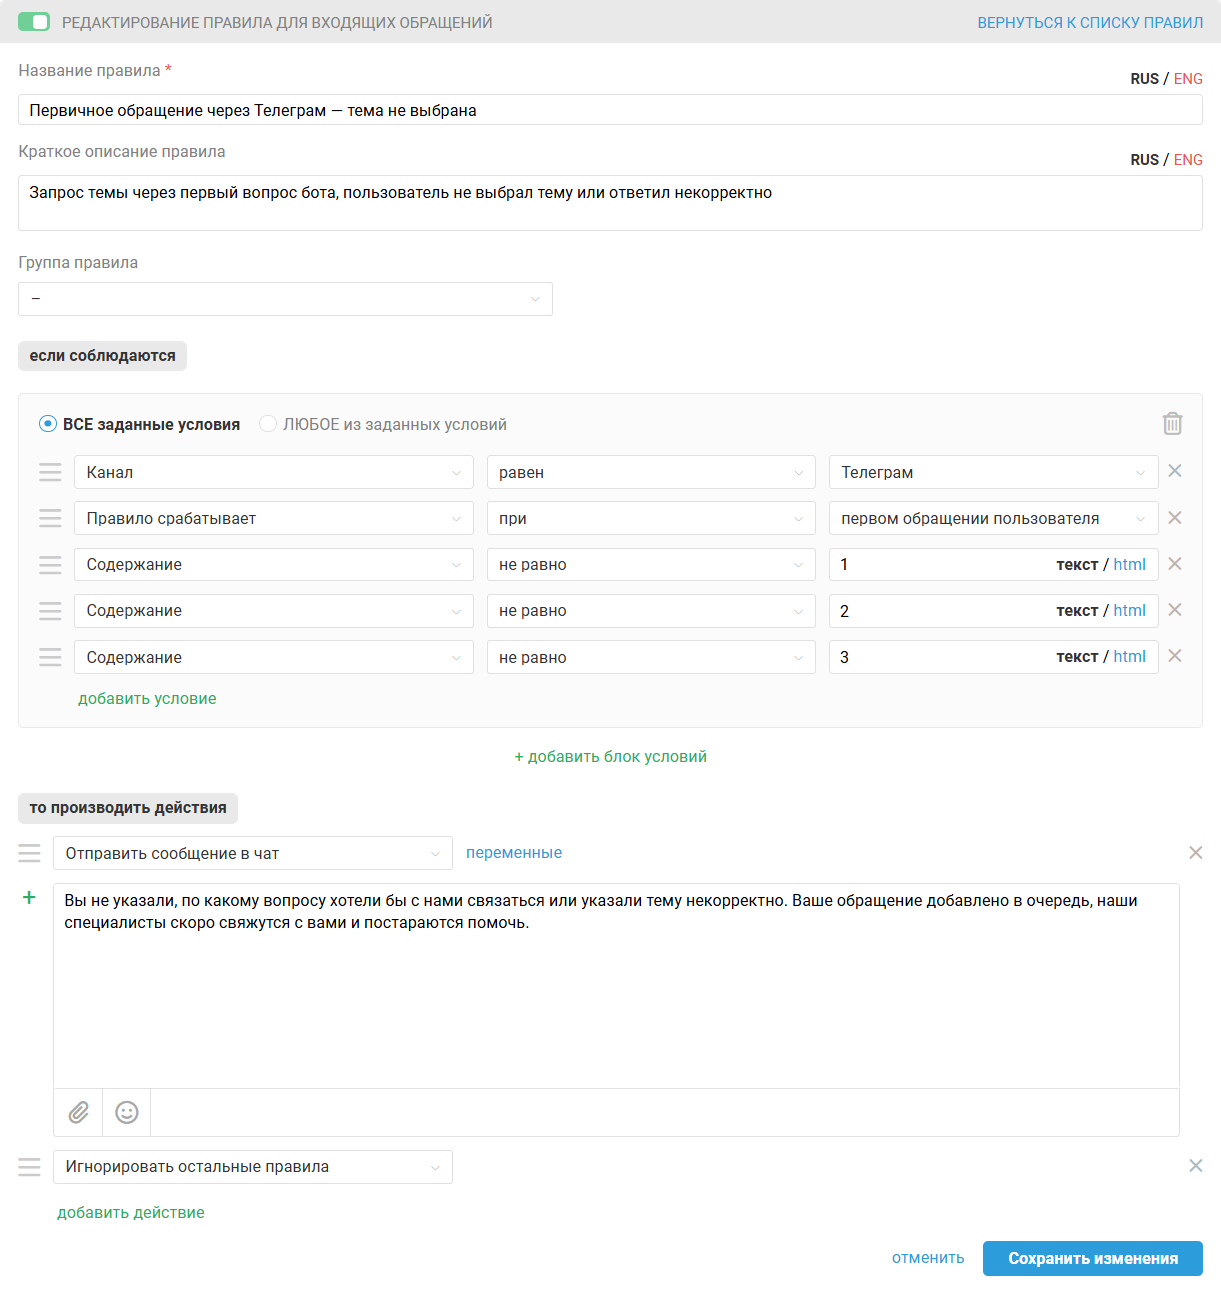This screenshot has height=1293, width=1221.
Task: Remove the Игнорировать остальные правила action
Action: click(x=1195, y=1166)
